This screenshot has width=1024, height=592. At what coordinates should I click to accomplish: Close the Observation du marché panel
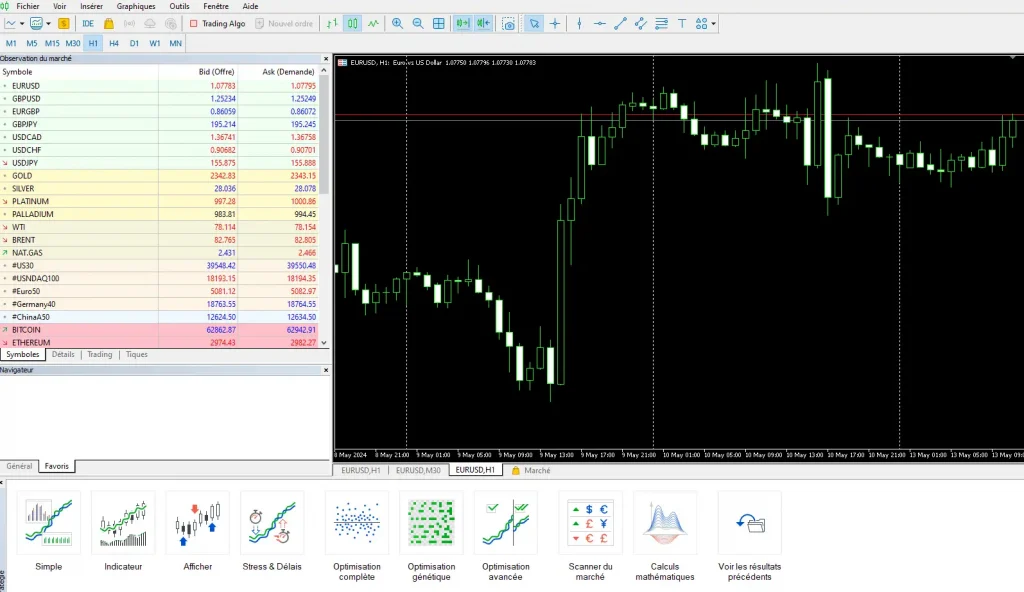click(x=326, y=58)
